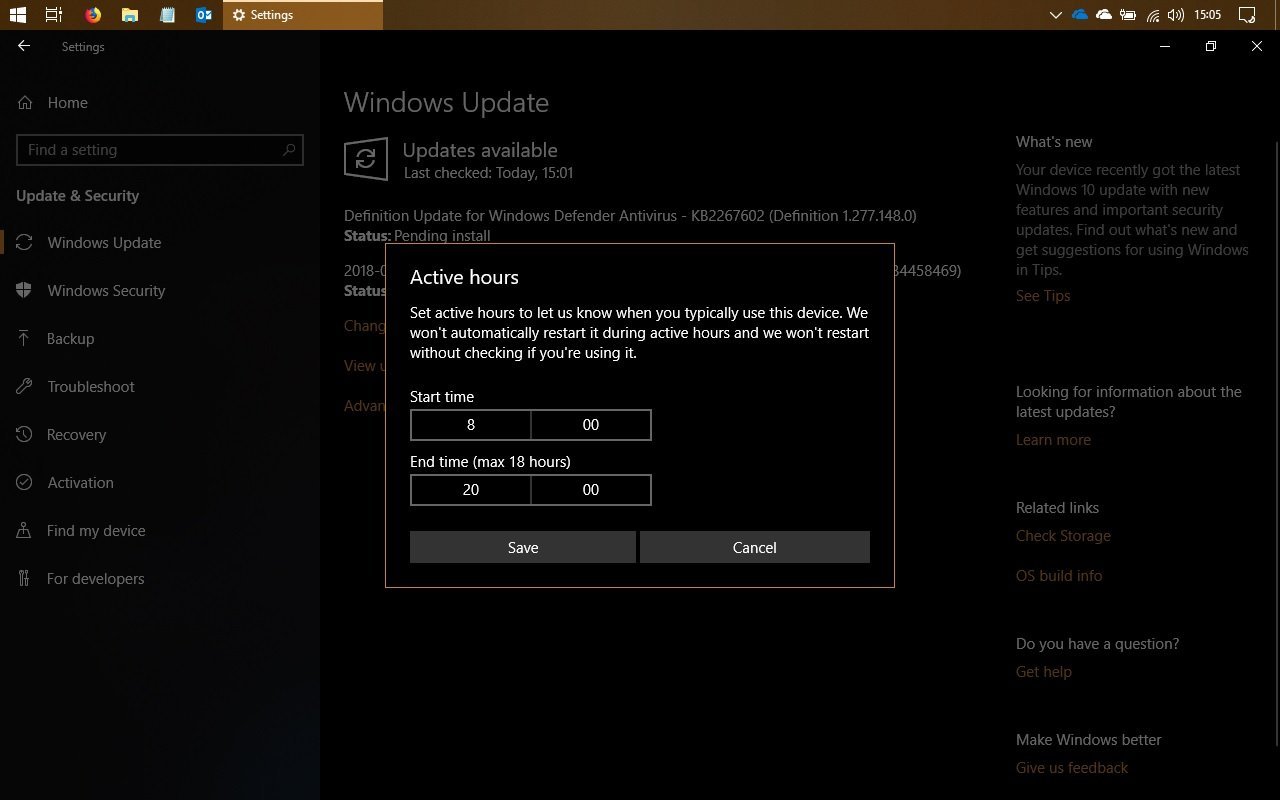The height and width of the screenshot is (800, 1280).
Task: Click the Troubleshoot wrench icon
Action: pos(25,387)
